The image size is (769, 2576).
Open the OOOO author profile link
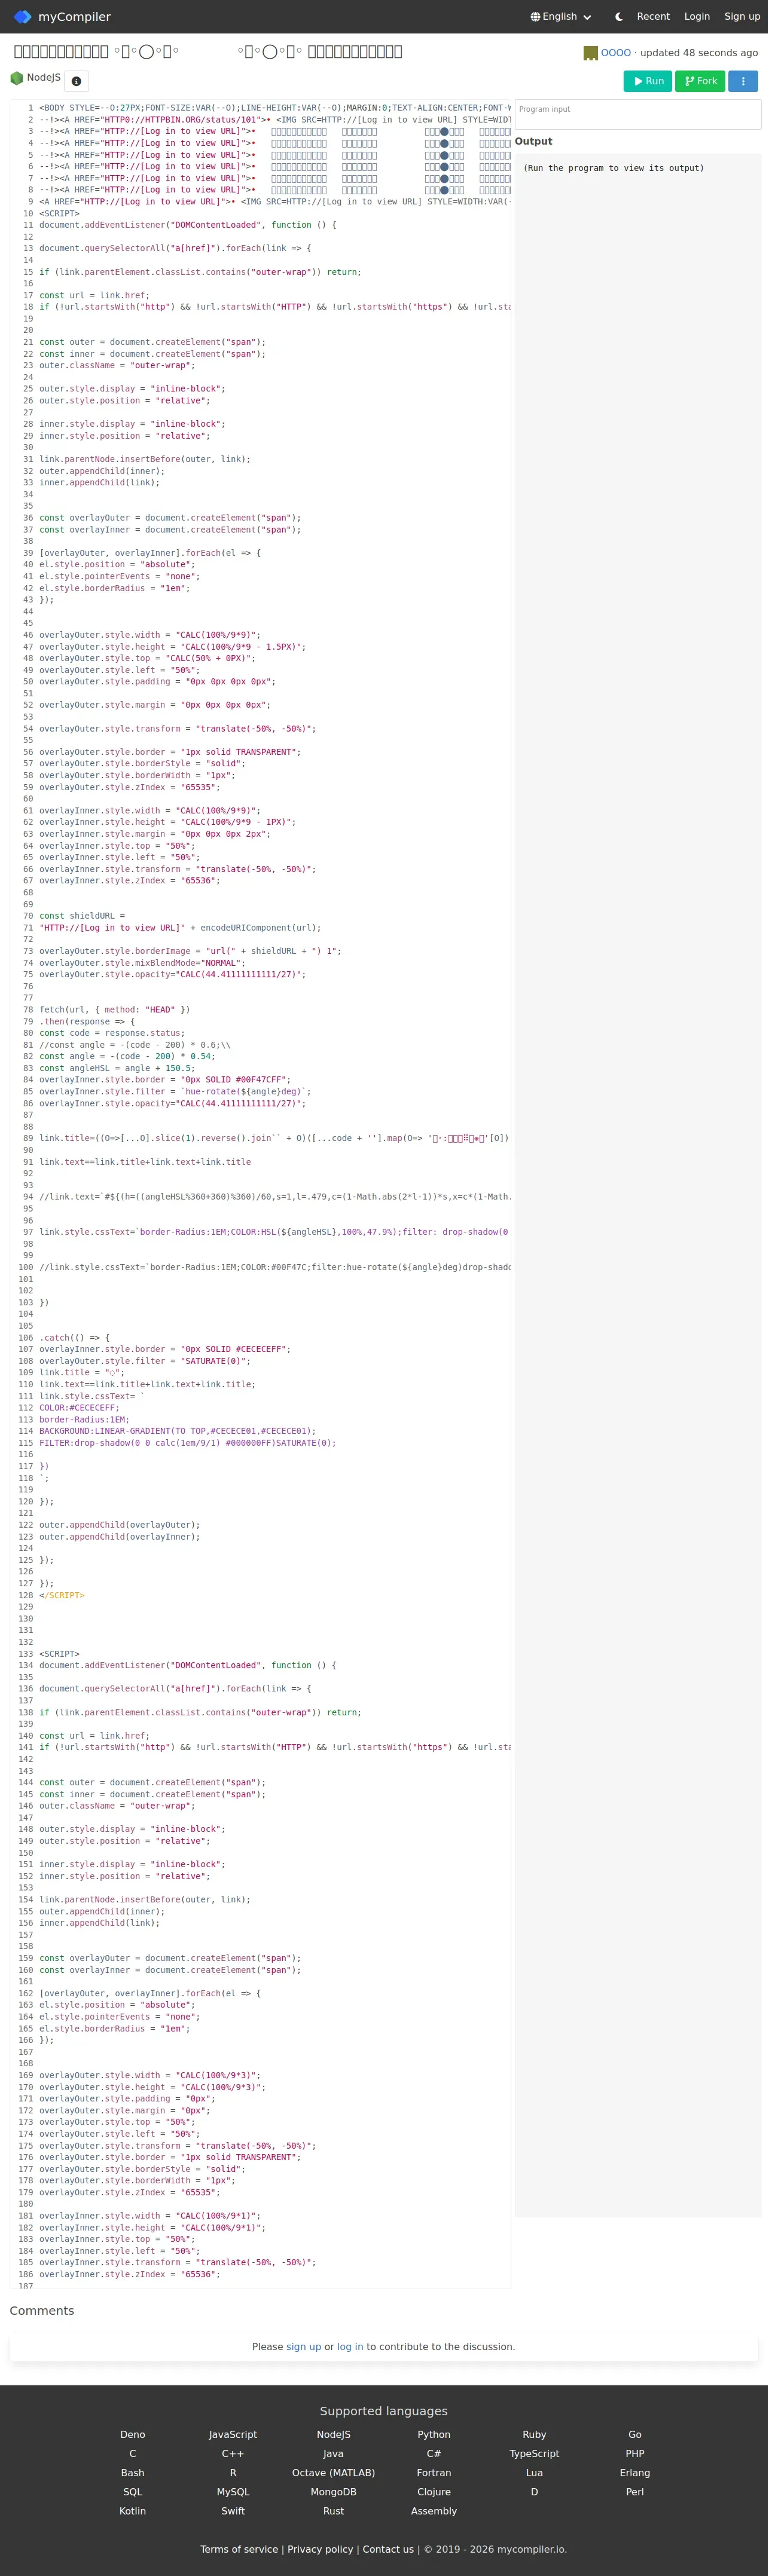616,53
